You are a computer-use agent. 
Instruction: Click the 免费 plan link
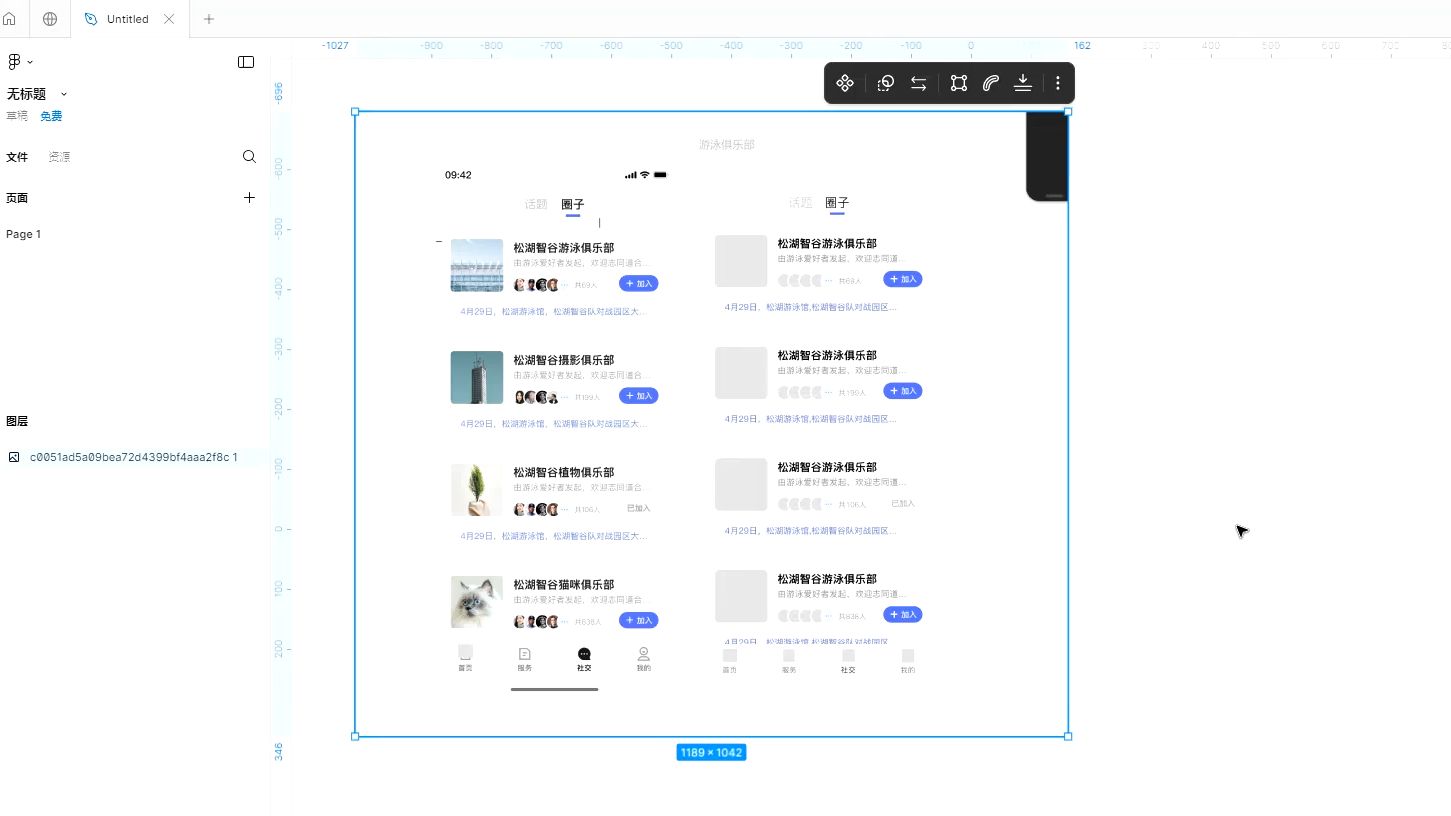click(x=51, y=116)
